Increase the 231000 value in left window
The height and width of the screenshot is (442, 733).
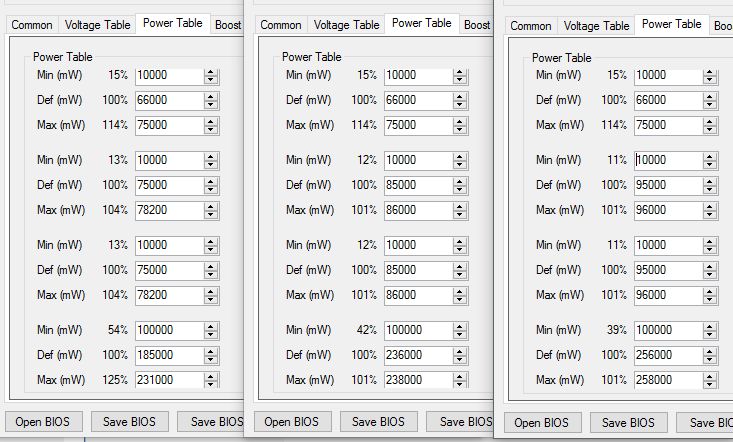click(x=211, y=377)
